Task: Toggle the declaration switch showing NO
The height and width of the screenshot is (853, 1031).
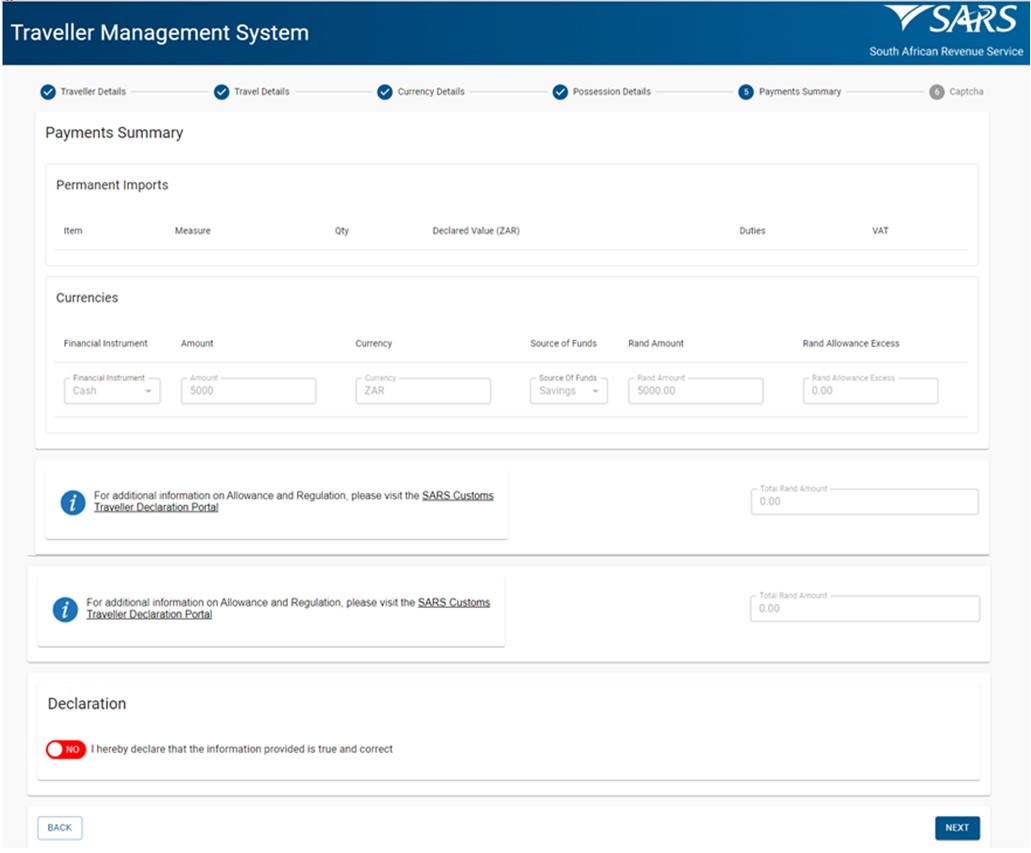Action: coord(66,750)
